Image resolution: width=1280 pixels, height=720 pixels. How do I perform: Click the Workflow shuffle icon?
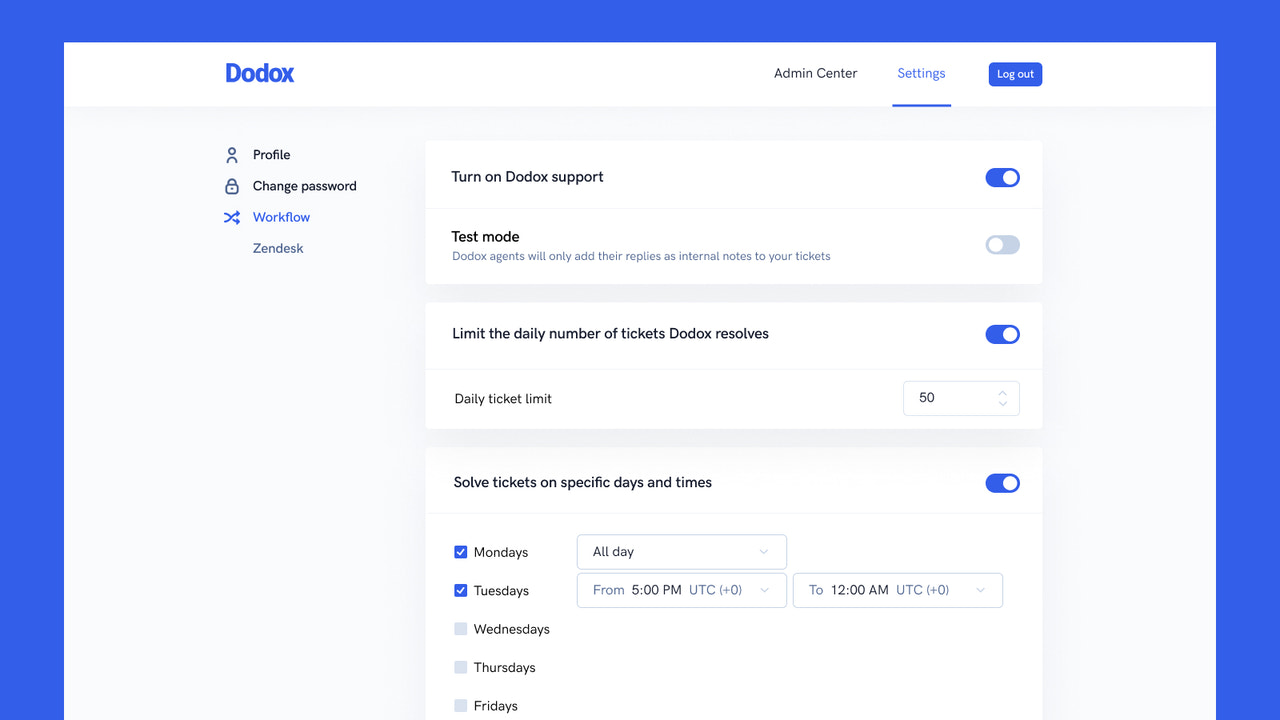coord(232,217)
